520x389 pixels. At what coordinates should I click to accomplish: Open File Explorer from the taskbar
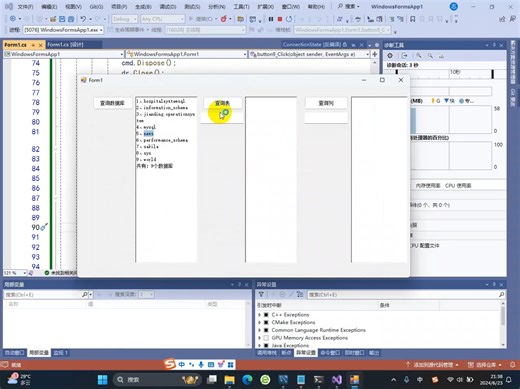pos(229,380)
